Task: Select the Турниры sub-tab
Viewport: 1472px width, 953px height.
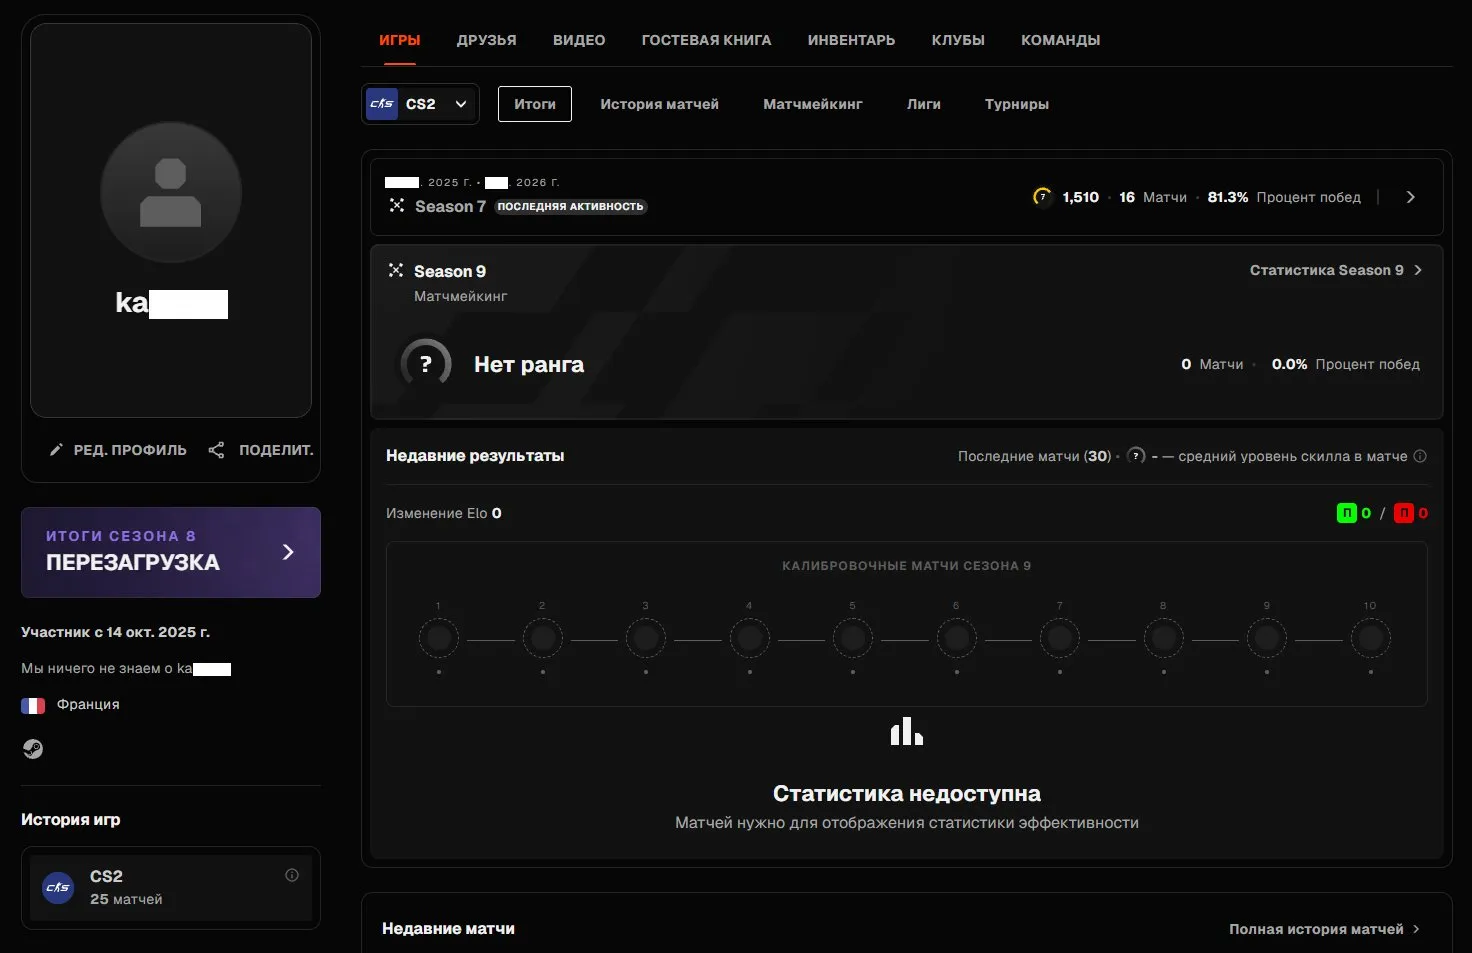Action: [1017, 104]
